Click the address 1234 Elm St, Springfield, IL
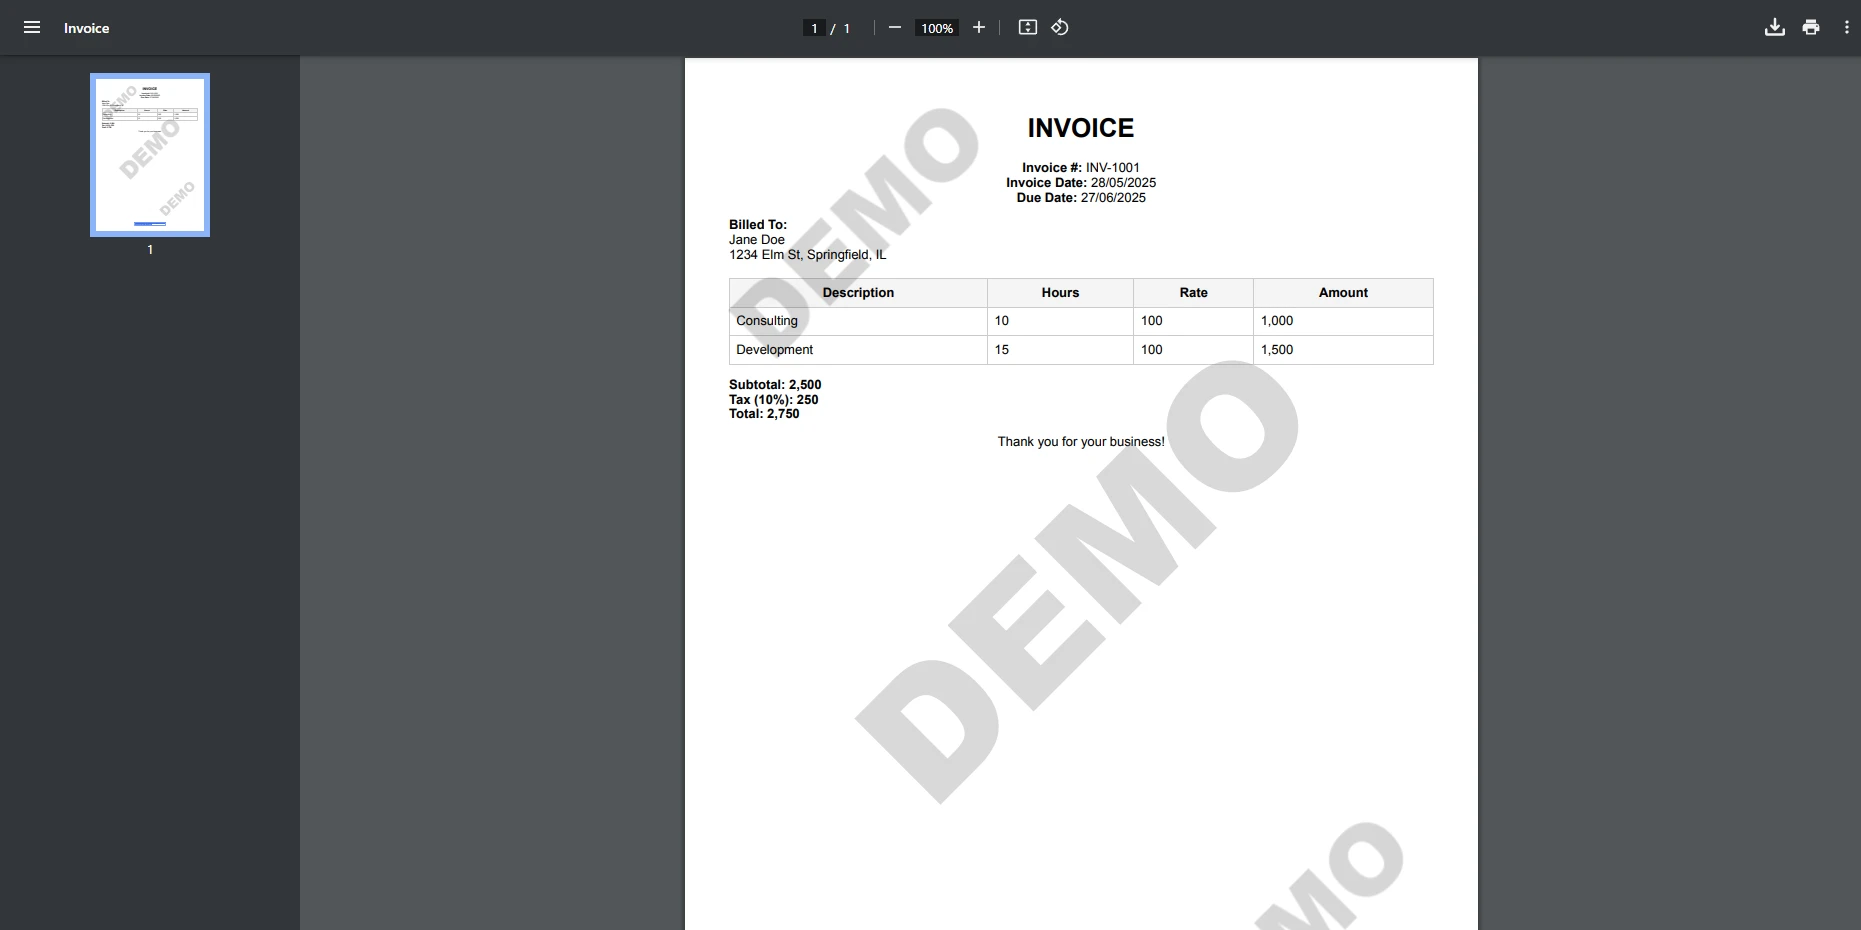1861x930 pixels. point(808,255)
